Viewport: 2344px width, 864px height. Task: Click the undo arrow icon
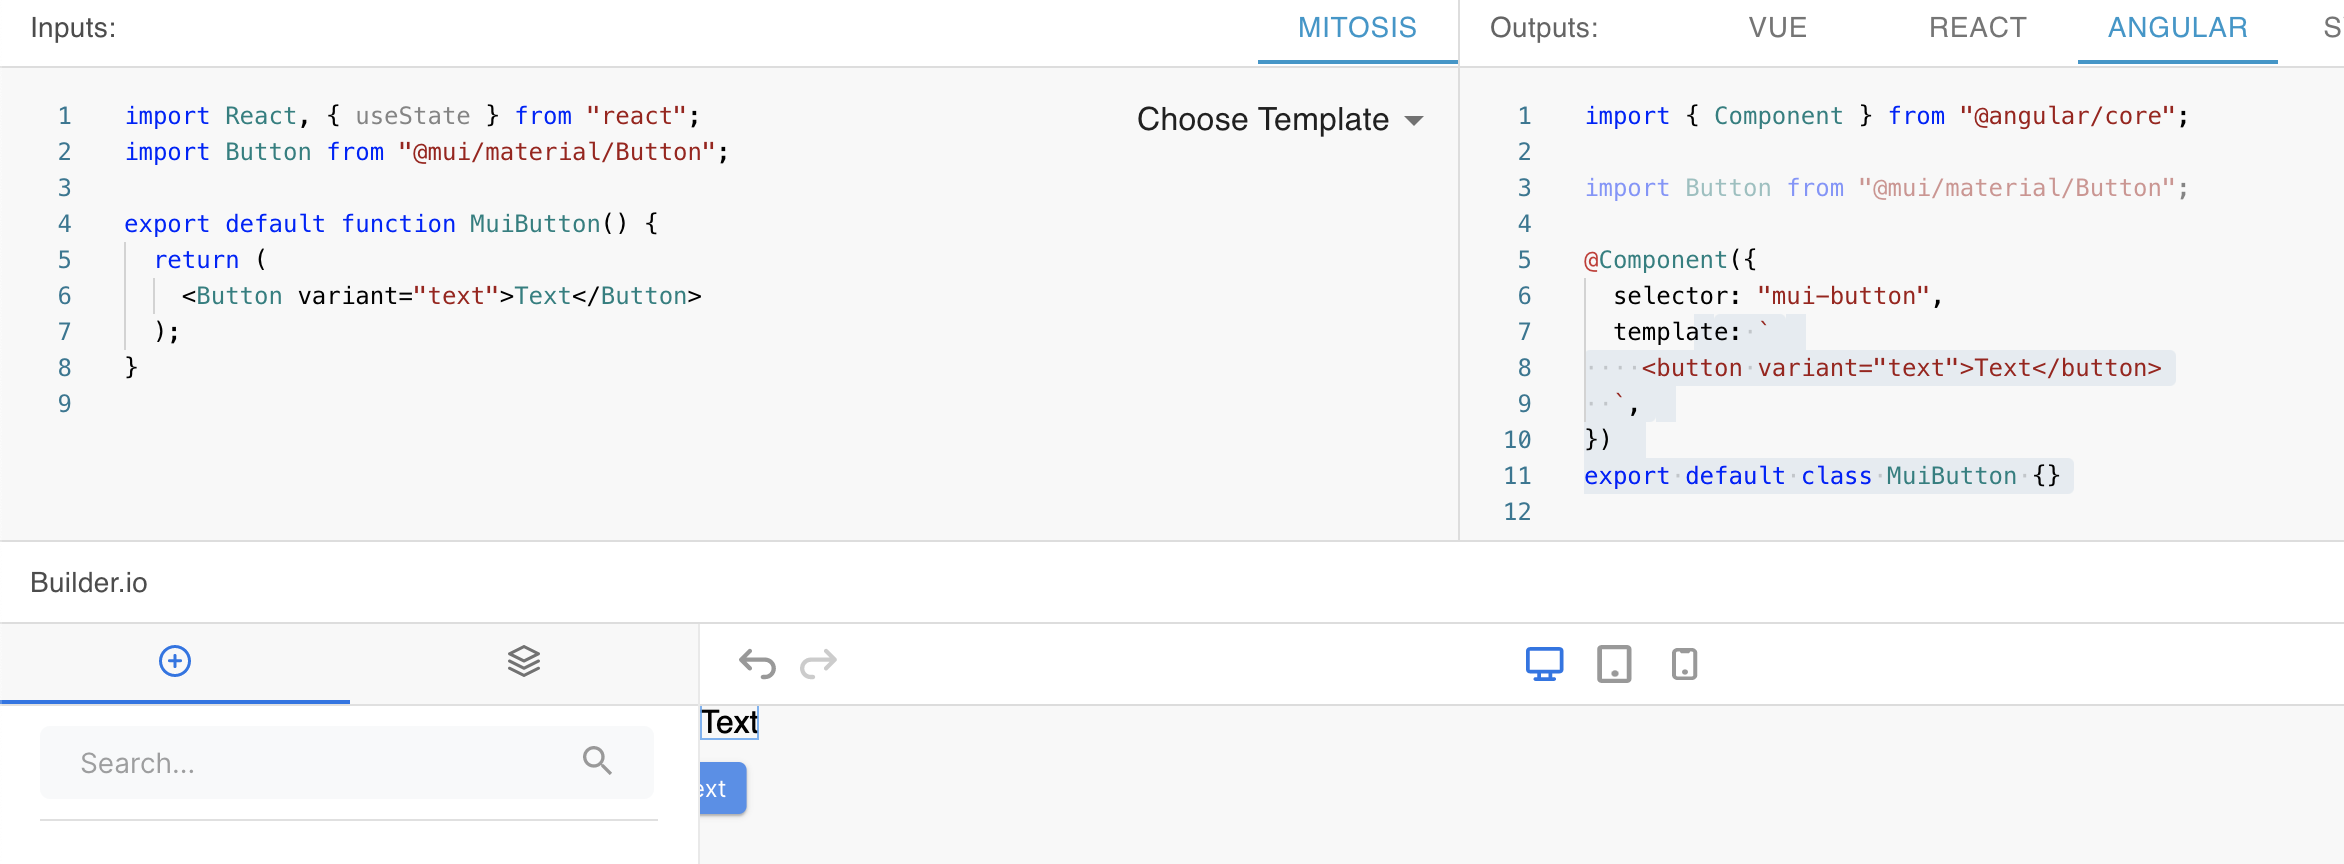pos(758,664)
